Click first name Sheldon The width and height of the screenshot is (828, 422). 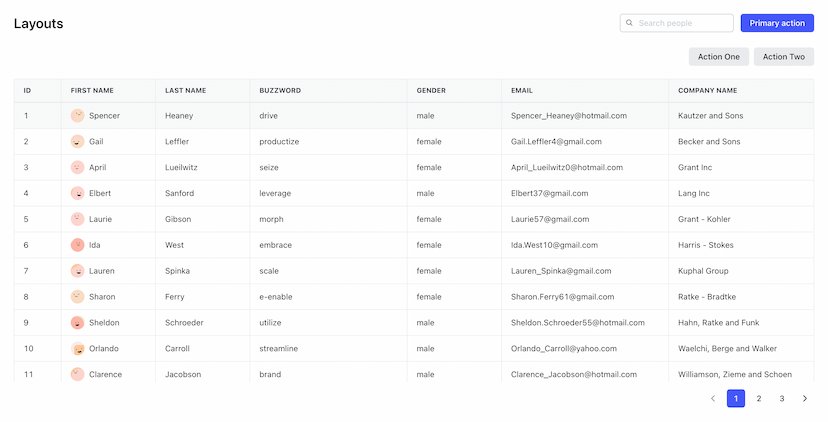click(x=104, y=323)
